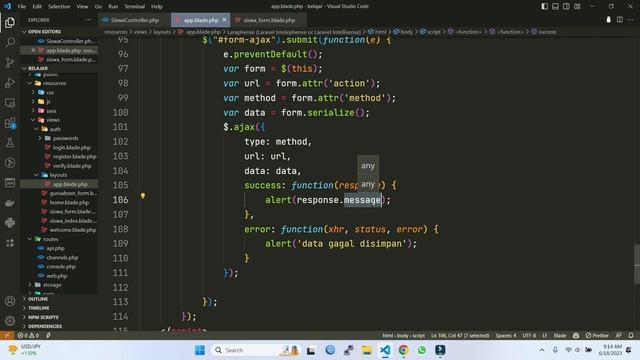Open Explorer Views and More Actions ellipsis
Viewport: 640px width, 360px height.
tap(88, 20)
